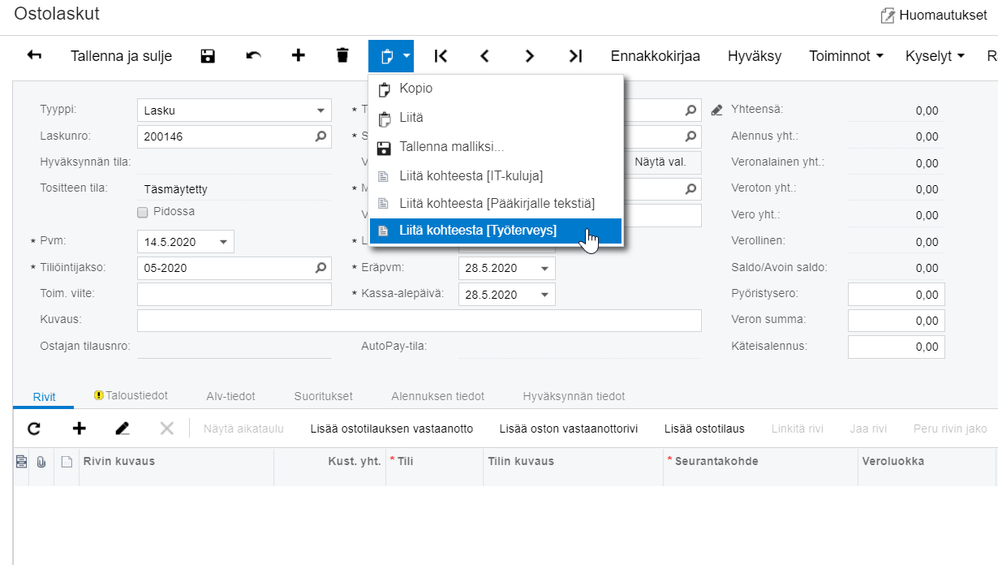998x565 pixels.
Task: Open the Toiminnot dropdown menu
Action: (846, 56)
